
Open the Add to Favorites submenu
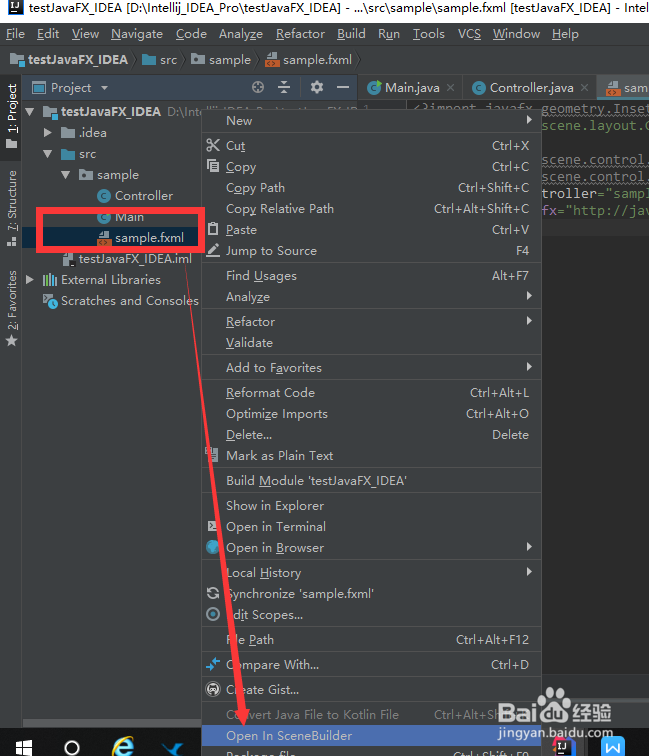pos(371,367)
